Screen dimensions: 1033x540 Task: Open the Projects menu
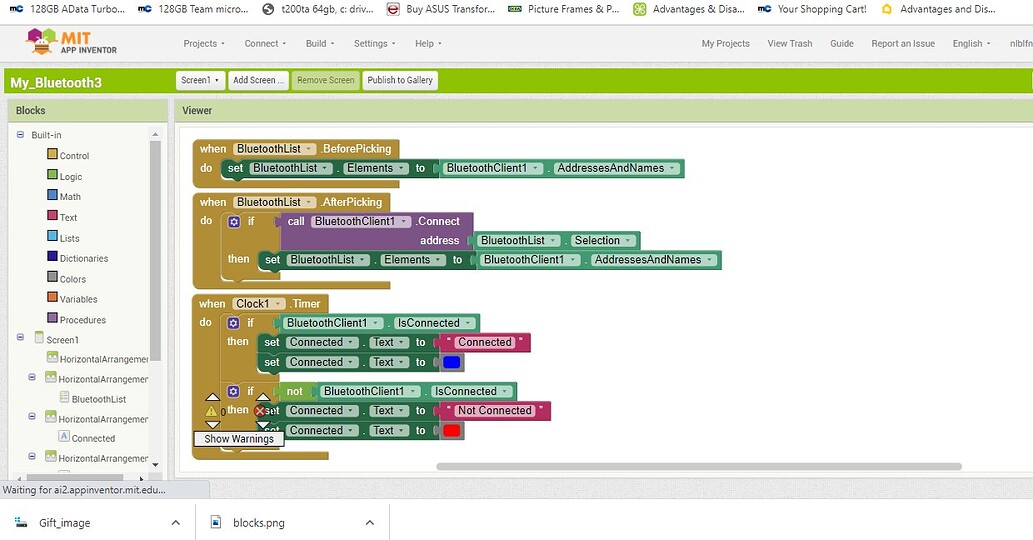[x=204, y=43]
